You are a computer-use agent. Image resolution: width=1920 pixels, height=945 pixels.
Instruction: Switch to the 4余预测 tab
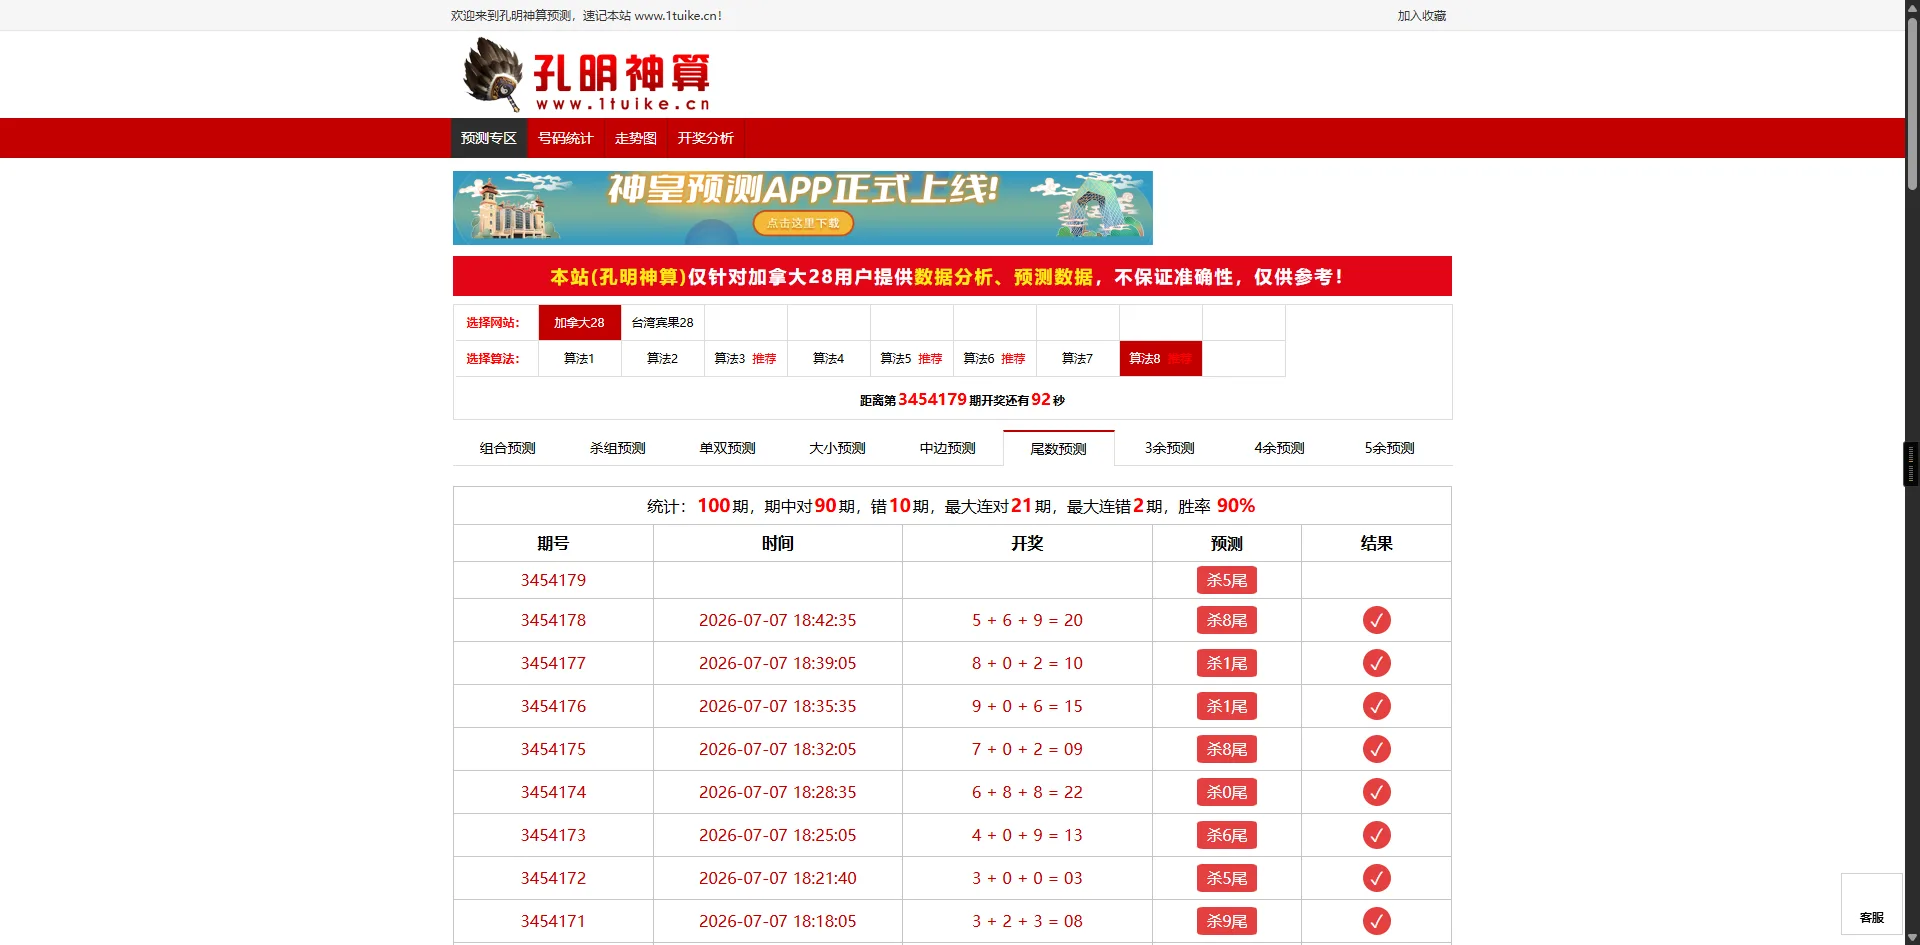(1280, 448)
